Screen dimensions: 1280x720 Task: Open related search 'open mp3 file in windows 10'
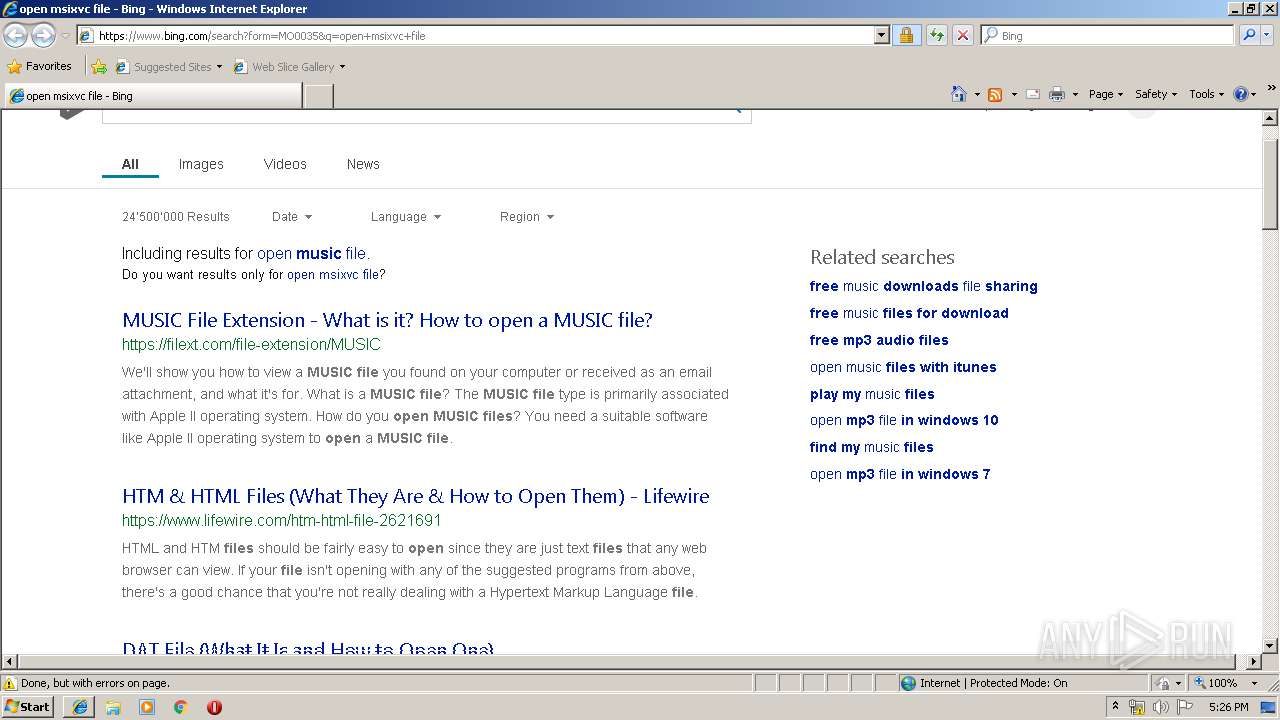pyautogui.click(x=904, y=420)
